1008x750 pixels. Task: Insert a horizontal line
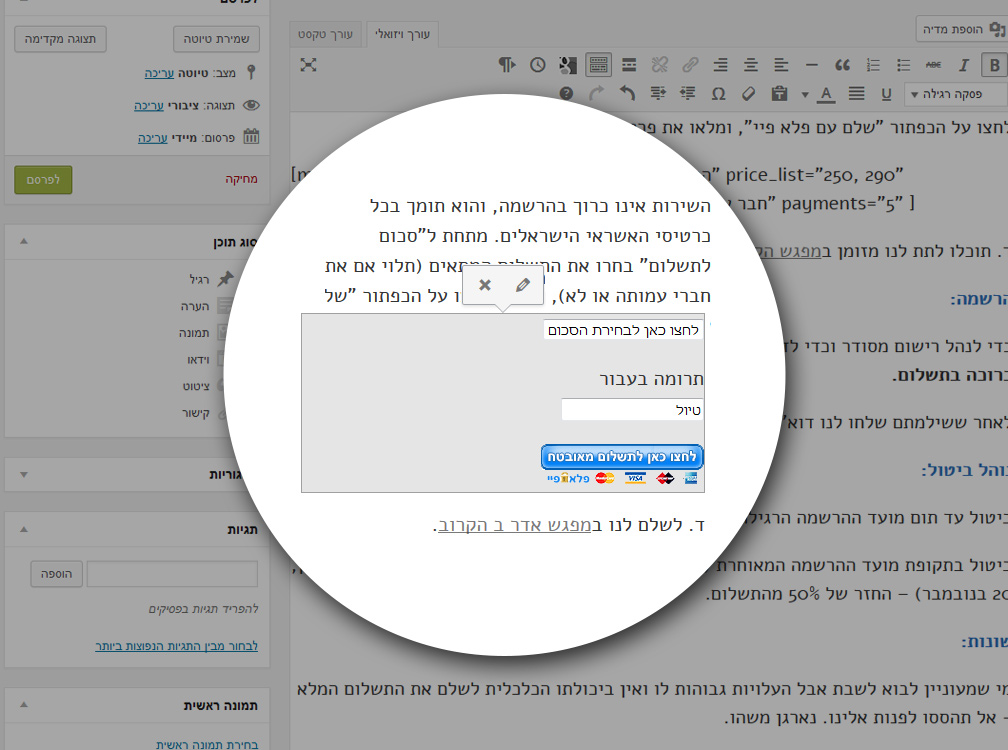pyautogui.click(x=811, y=65)
